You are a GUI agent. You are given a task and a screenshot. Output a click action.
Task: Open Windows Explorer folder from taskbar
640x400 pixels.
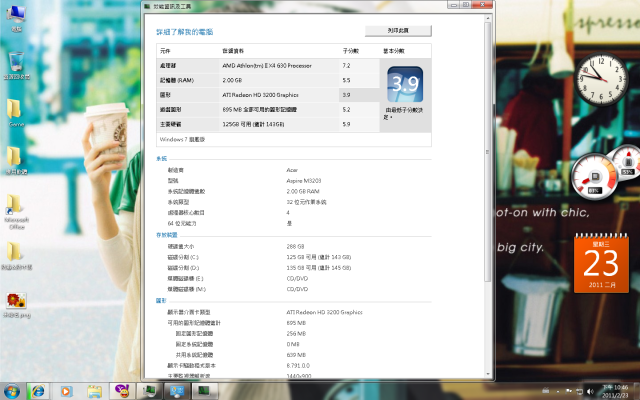tap(94, 391)
